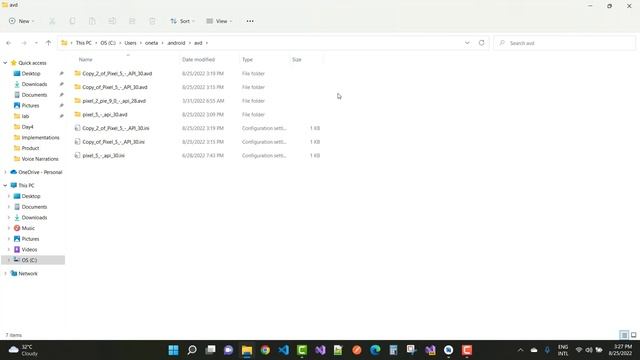
Task: Navigate up one folder level
Action: pos(49,43)
